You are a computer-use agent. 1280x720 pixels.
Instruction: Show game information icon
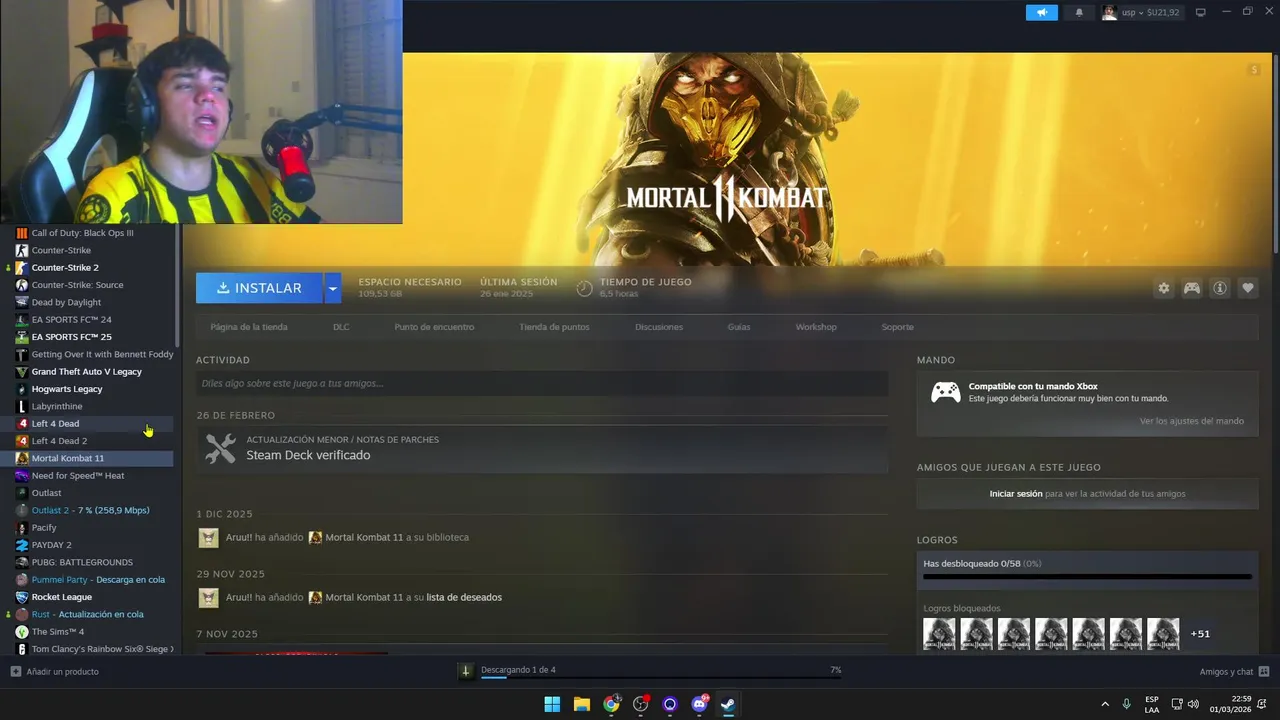pos(1220,288)
